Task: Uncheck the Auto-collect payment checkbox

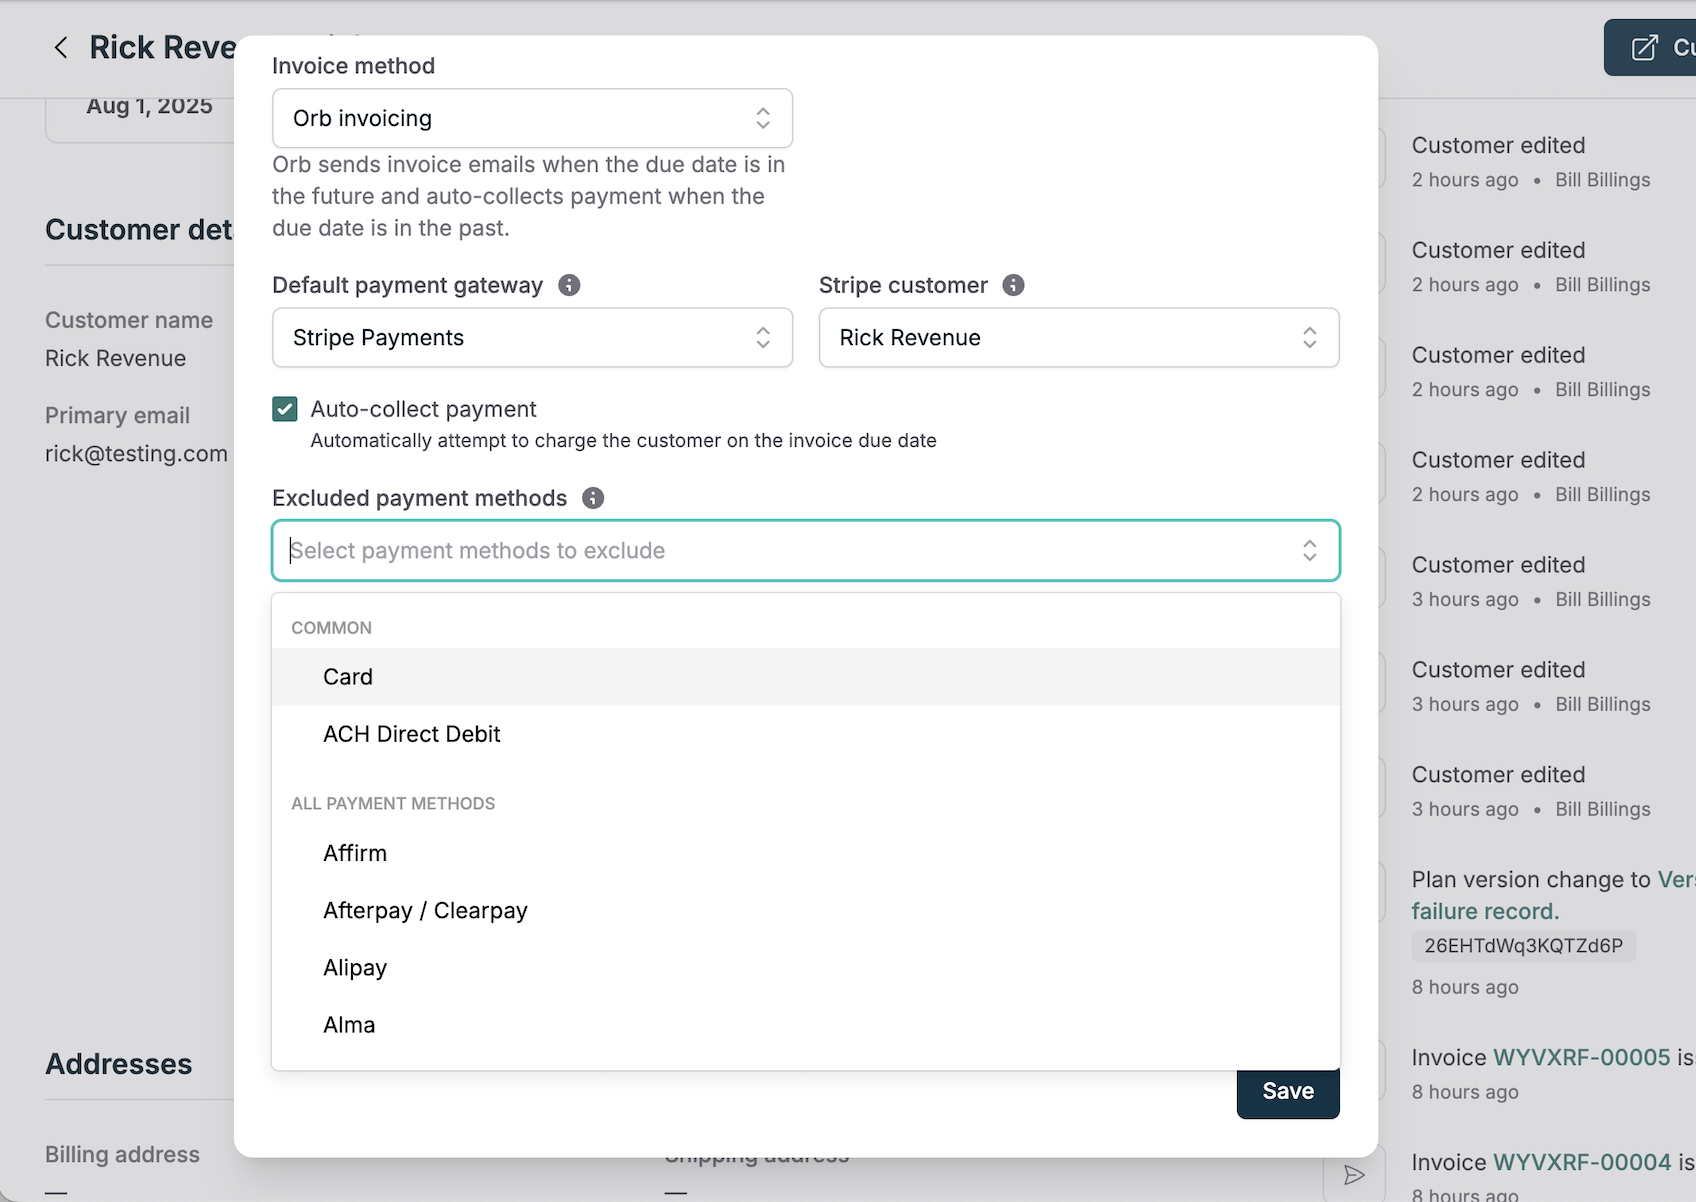Action: pyautogui.click(x=284, y=409)
